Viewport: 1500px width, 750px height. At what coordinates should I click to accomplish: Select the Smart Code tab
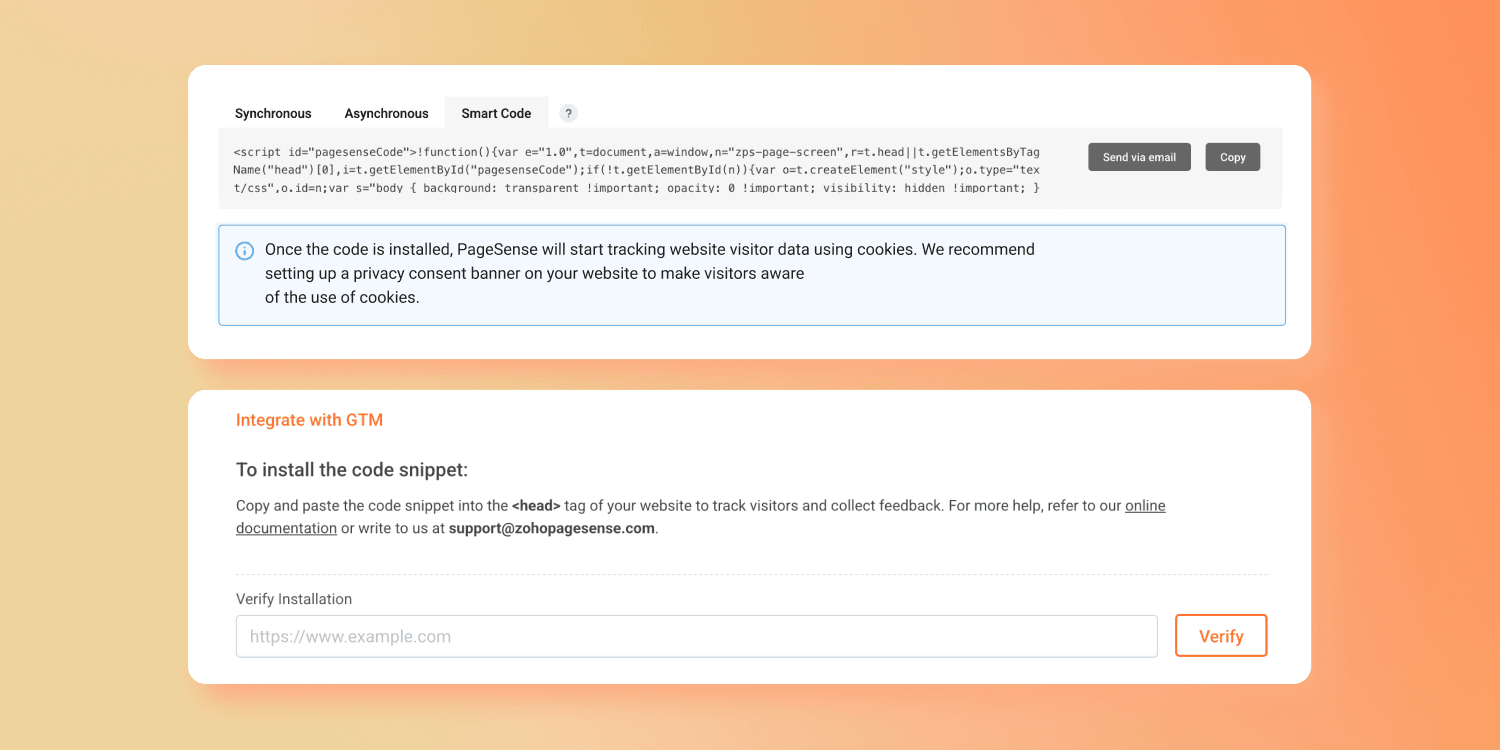pyautogui.click(x=496, y=113)
